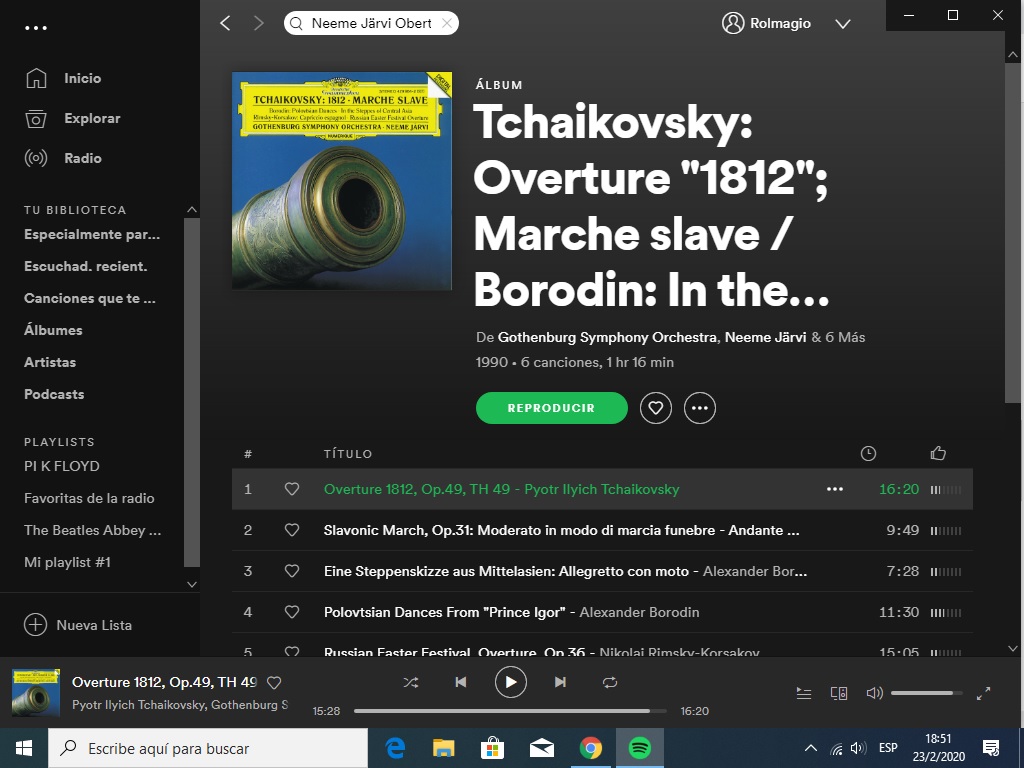
Task: Like Overture 1812 track row heart
Action: coord(292,489)
